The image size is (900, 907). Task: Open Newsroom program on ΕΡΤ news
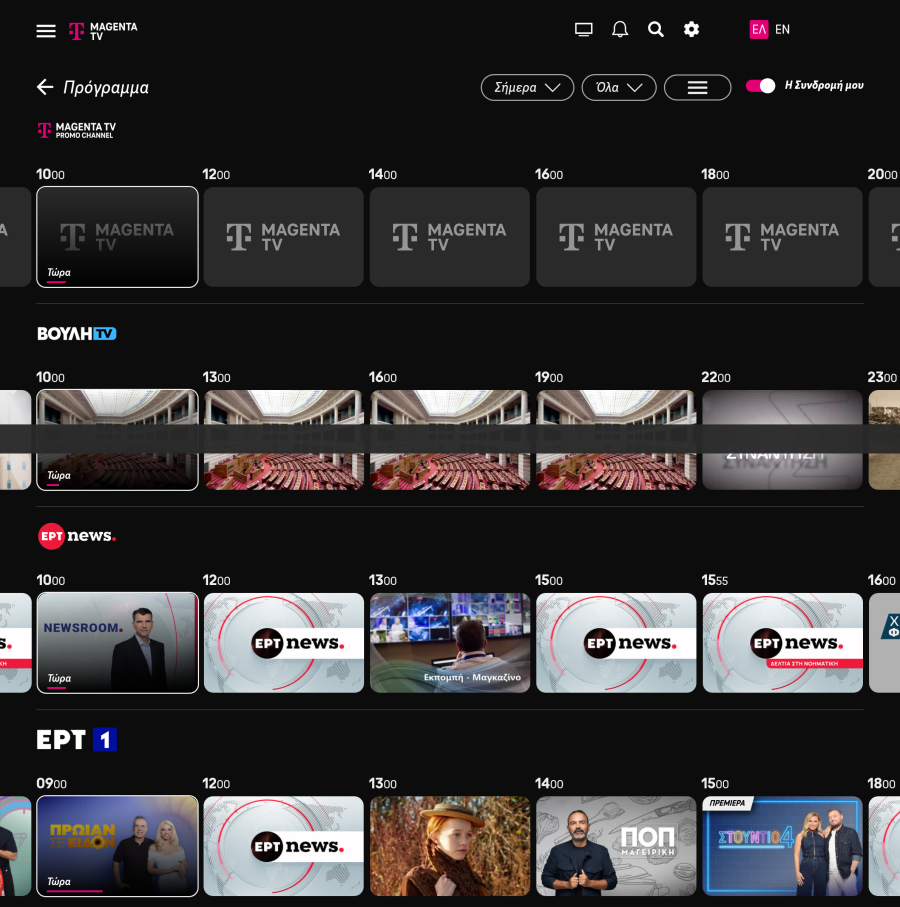pos(117,643)
